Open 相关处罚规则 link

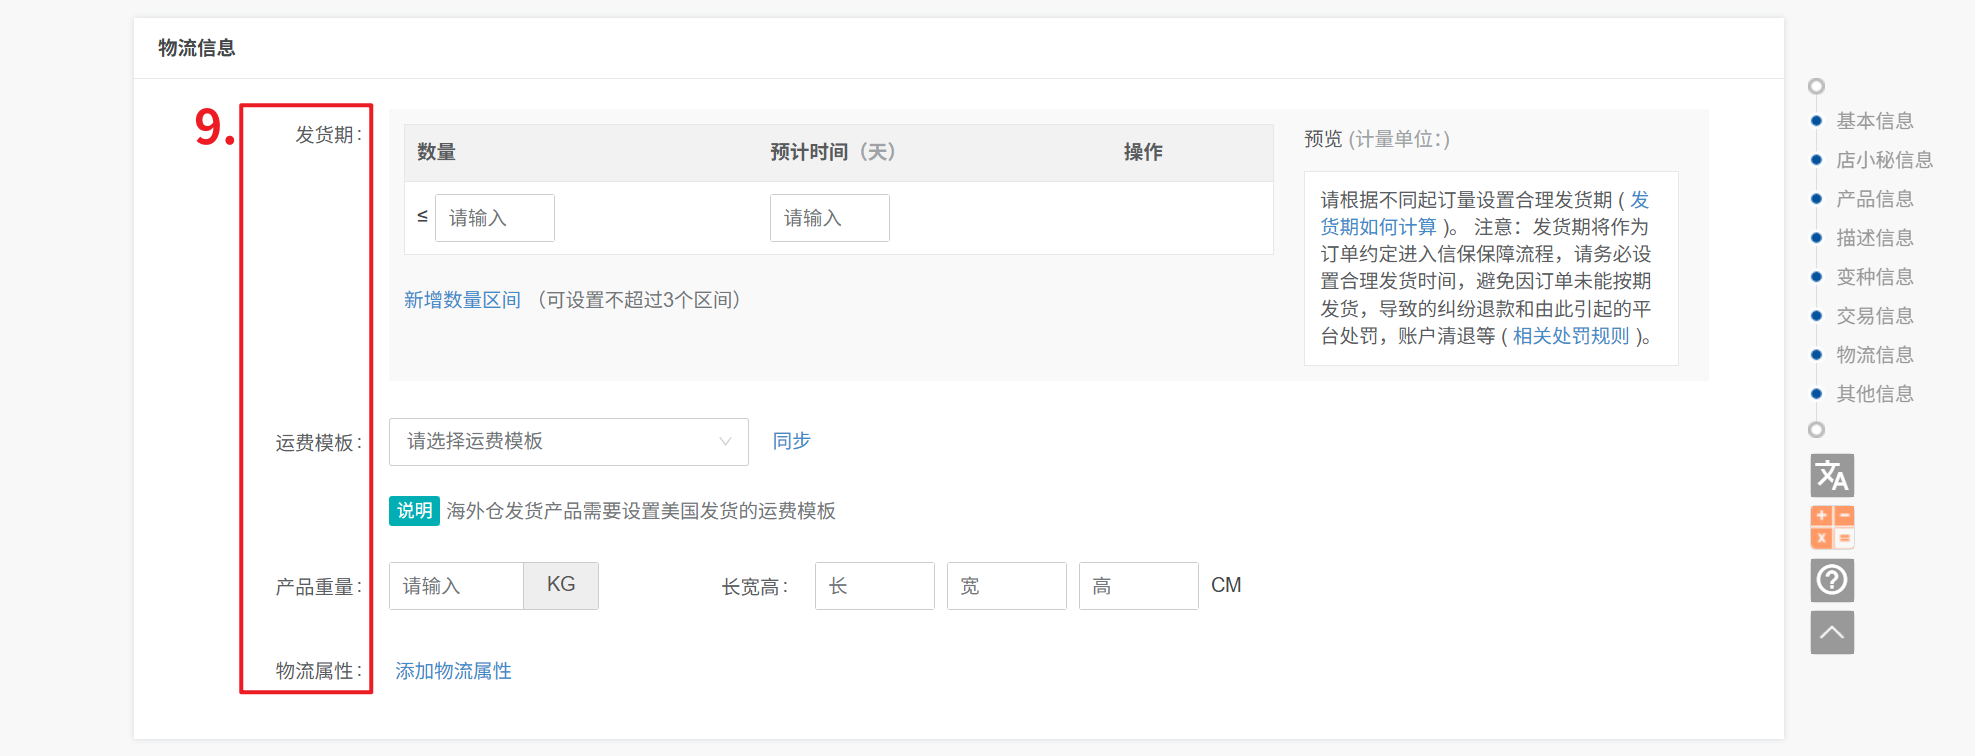1570,336
